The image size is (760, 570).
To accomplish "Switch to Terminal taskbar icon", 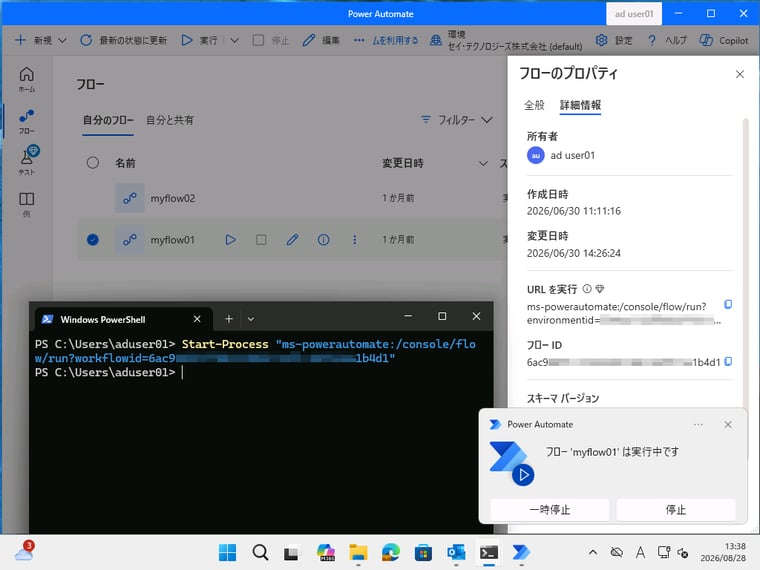I will 489,552.
